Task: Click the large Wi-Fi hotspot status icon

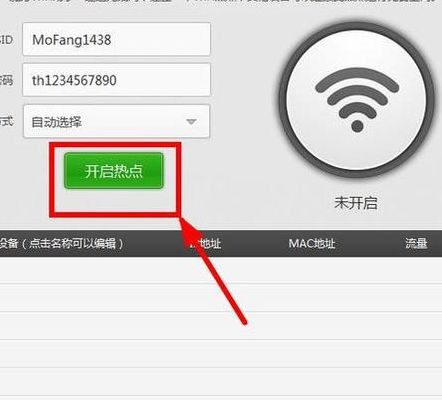Action: click(357, 100)
